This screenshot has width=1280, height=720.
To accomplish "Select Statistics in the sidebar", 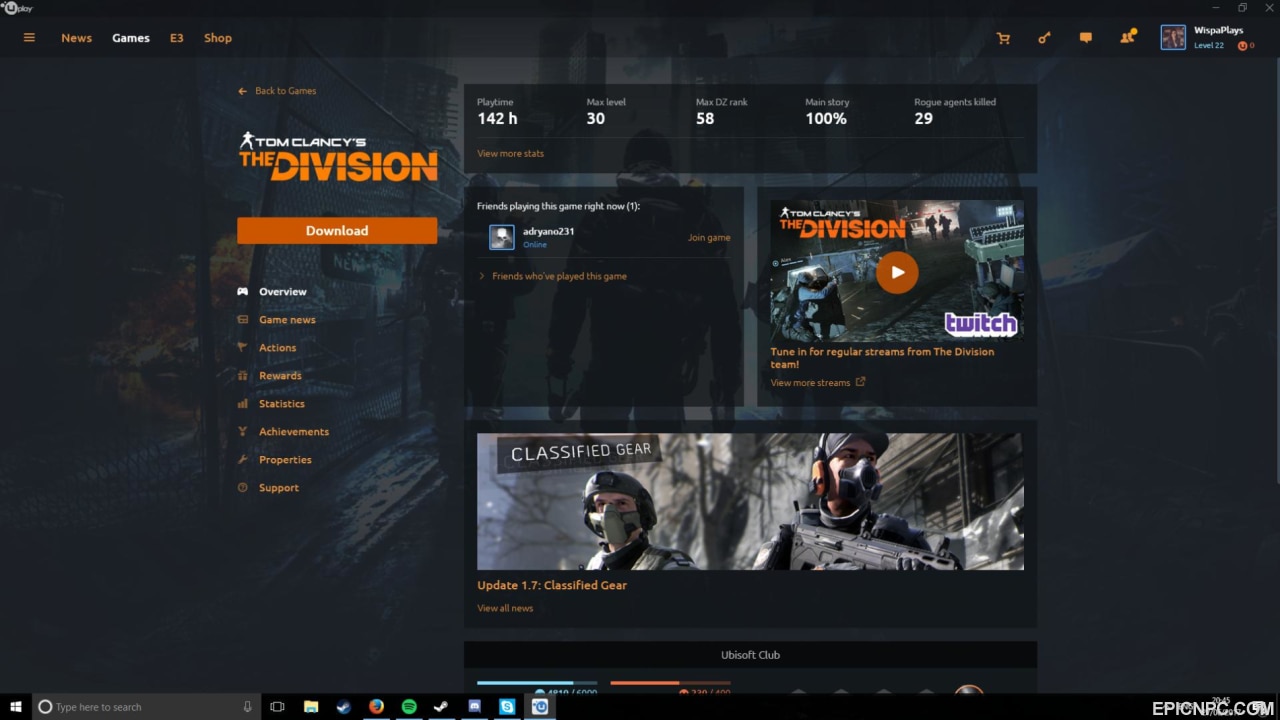I will [281, 404].
